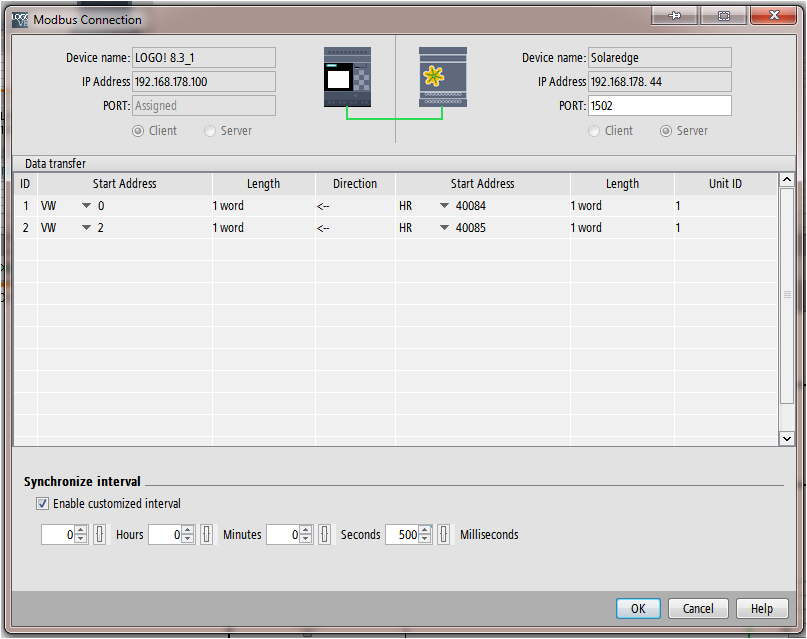Image resolution: width=807 pixels, height=639 pixels.
Task: Click the data table scroll down arrow
Action: click(x=786, y=439)
